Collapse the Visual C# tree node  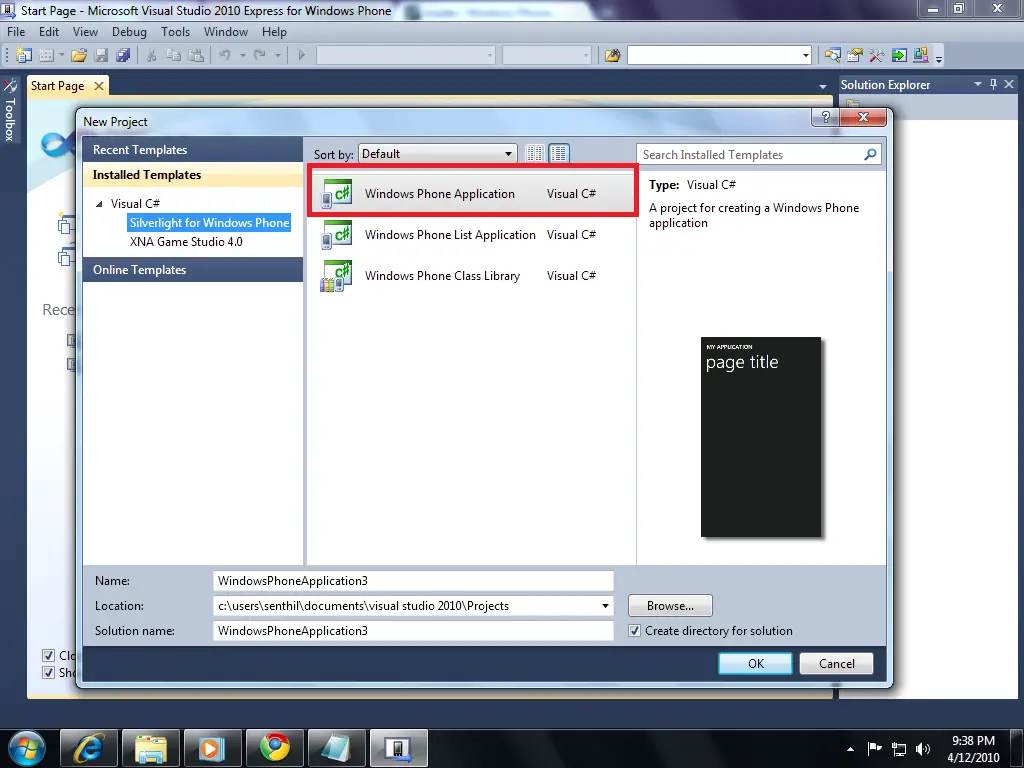pyautogui.click(x=99, y=204)
